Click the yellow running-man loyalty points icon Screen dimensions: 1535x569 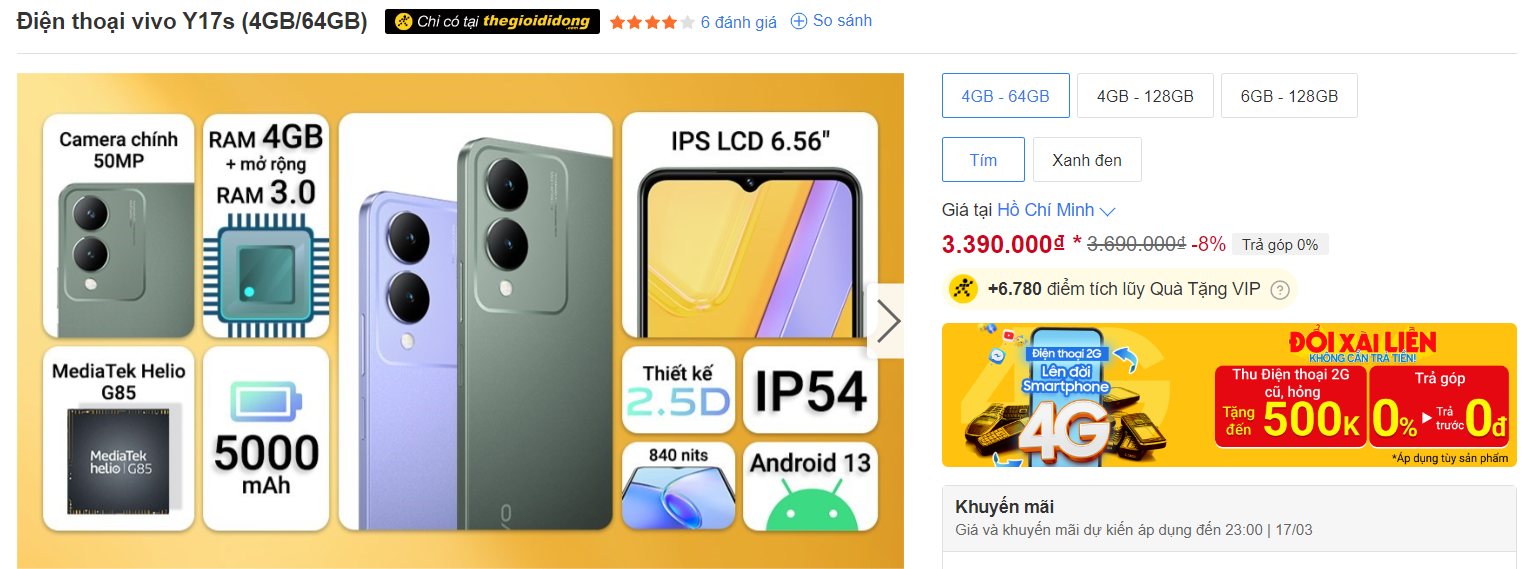point(963,289)
